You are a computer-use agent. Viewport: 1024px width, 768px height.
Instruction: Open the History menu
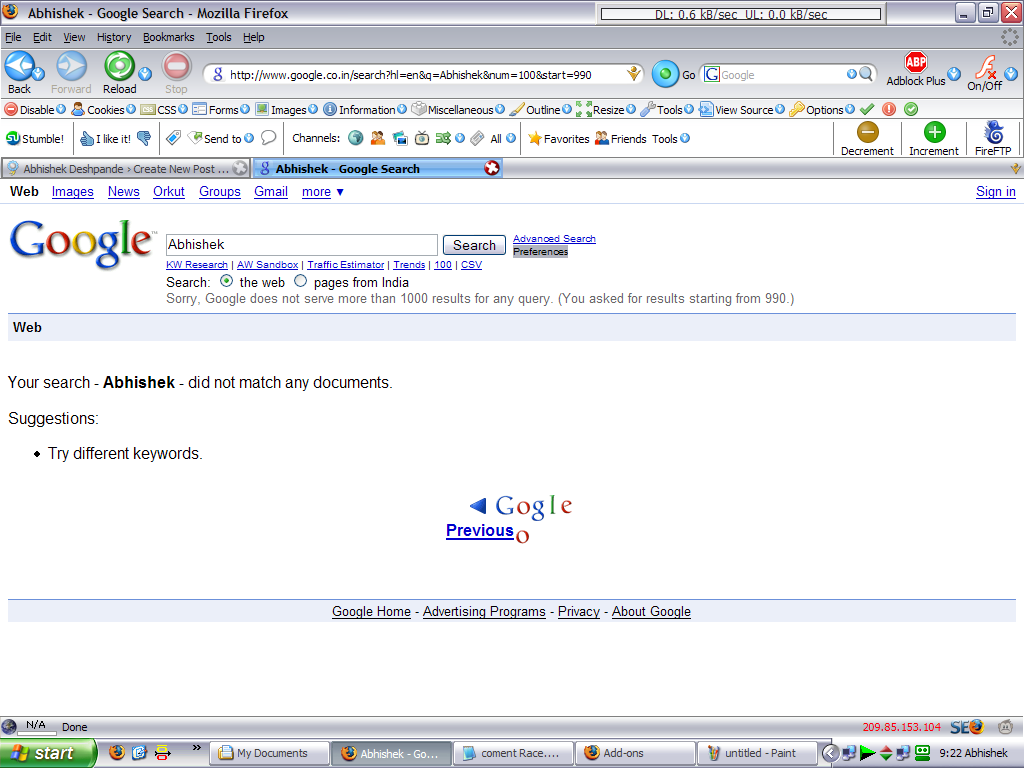click(x=114, y=37)
